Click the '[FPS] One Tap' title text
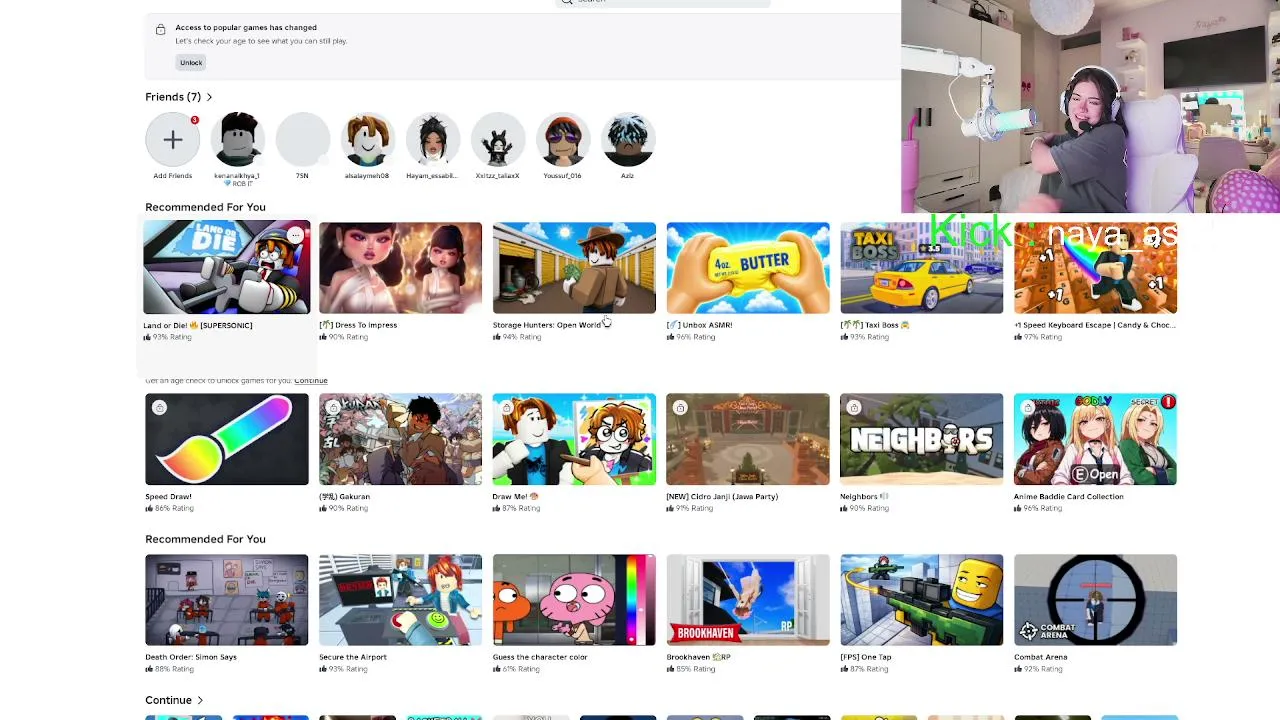Image resolution: width=1280 pixels, height=720 pixels. (866, 657)
